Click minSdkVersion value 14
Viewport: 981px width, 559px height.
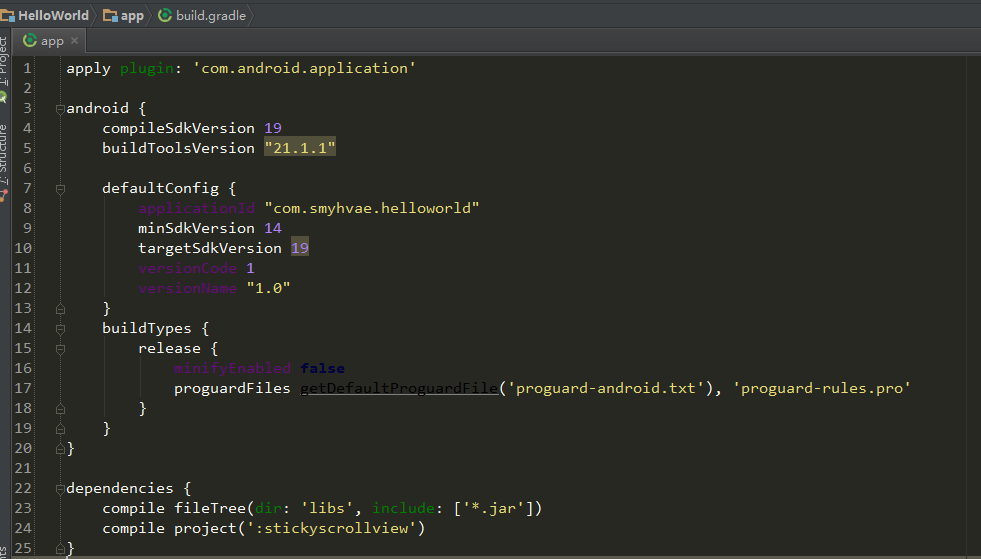(273, 228)
